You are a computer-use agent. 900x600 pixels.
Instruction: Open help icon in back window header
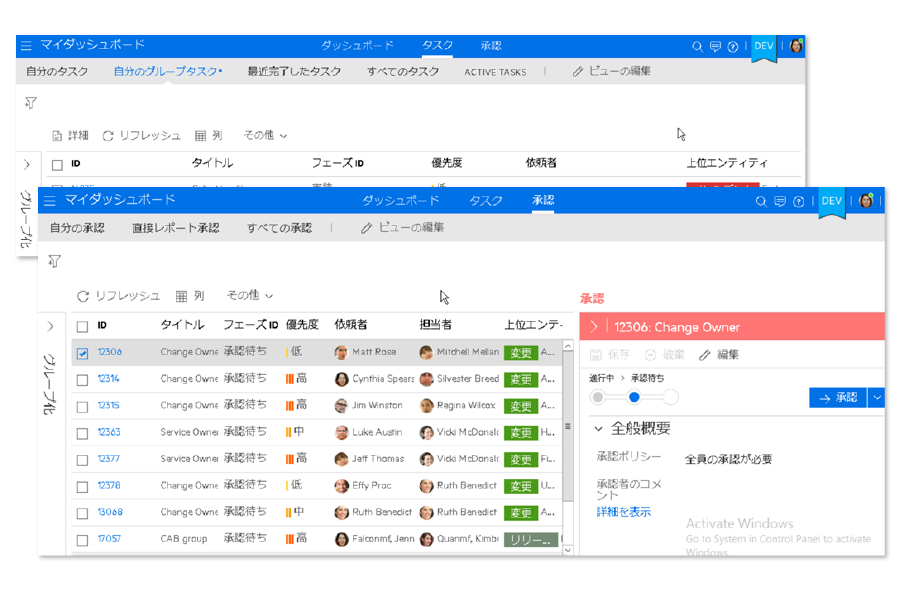[x=732, y=47]
